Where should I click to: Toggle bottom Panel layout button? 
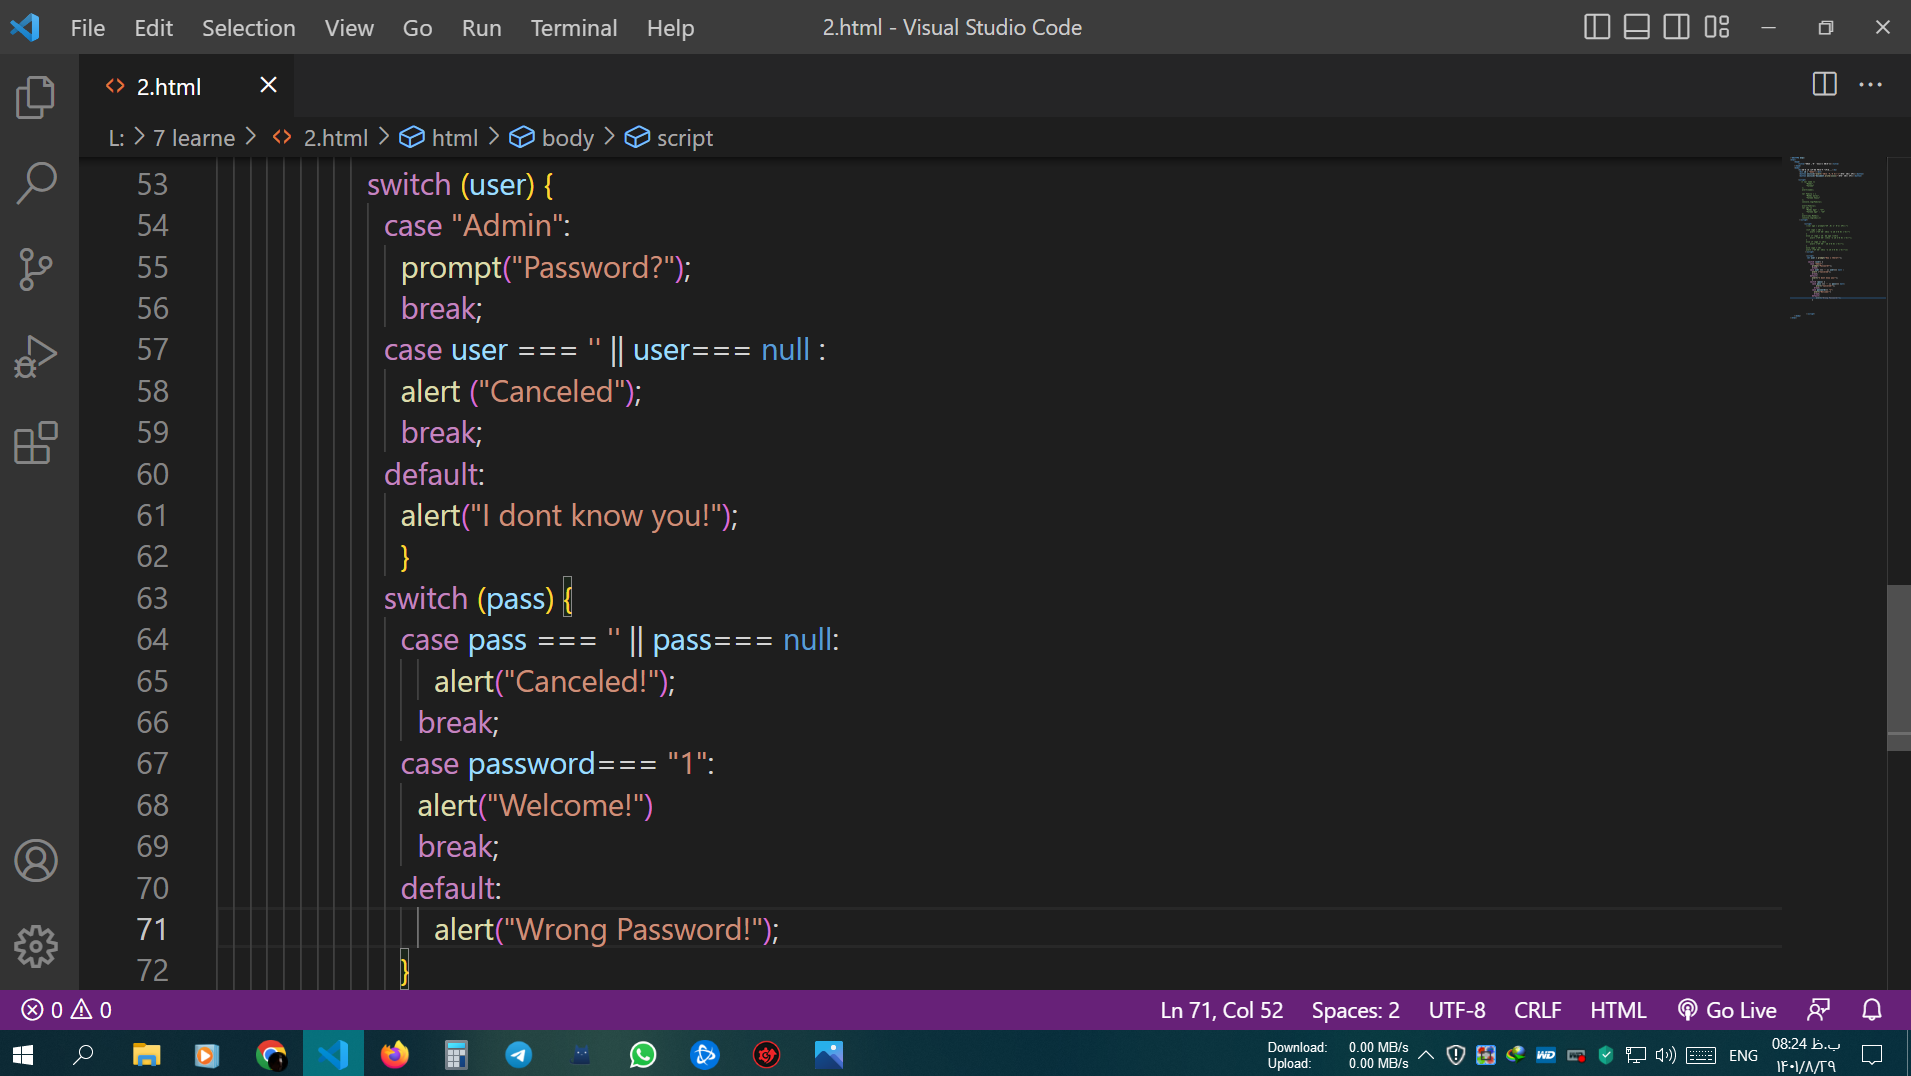[x=1637, y=27]
